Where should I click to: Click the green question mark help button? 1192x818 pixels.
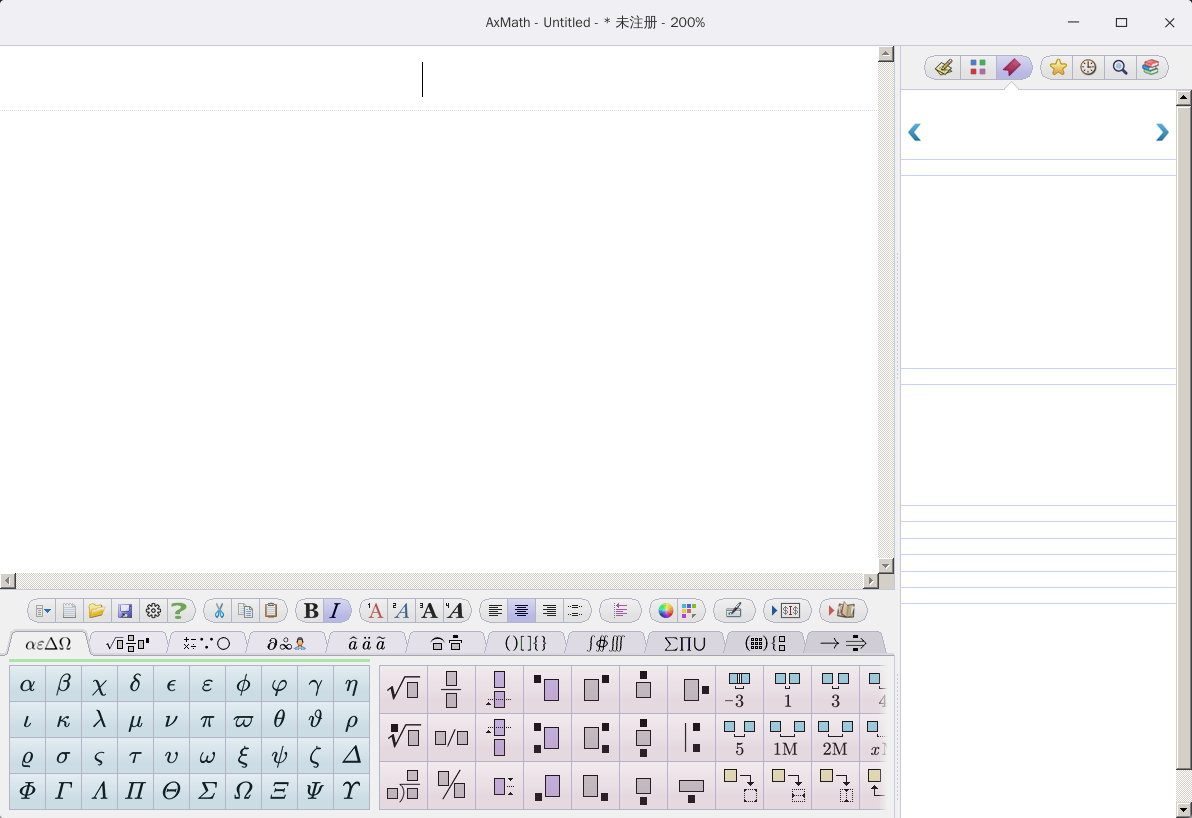pos(179,611)
